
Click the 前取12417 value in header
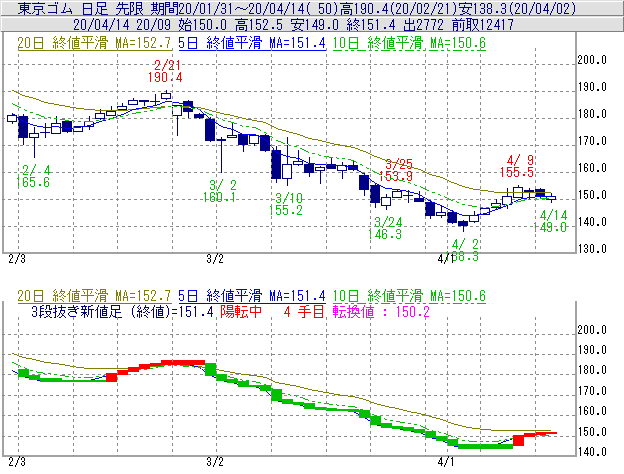[x=483, y=25]
